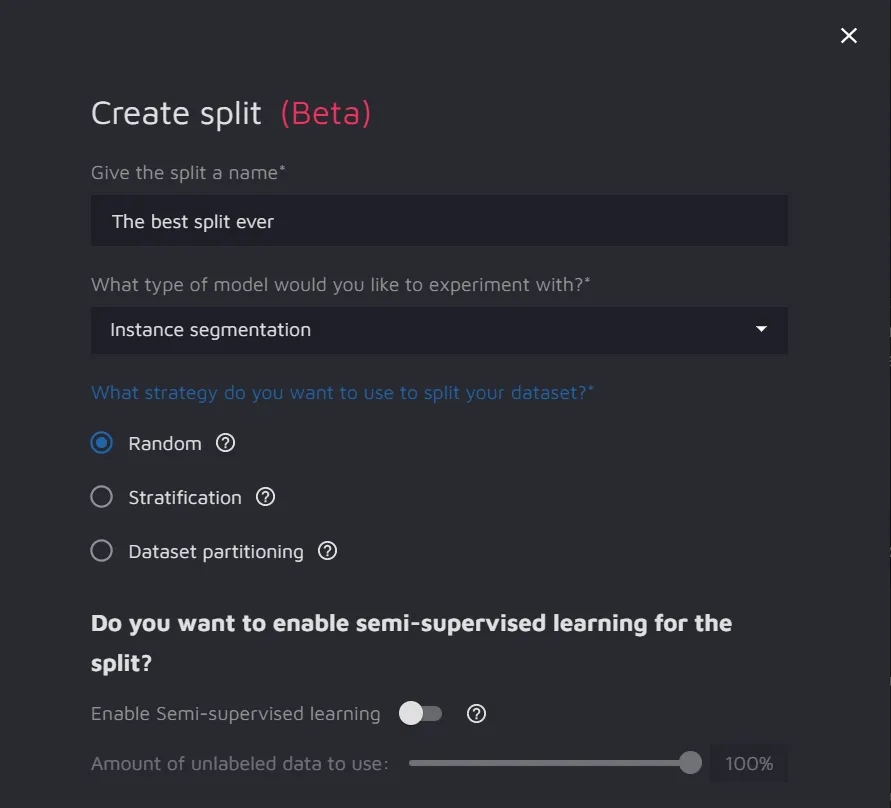
Task: Pick the Dataset partitioning radio button
Action: click(102, 551)
